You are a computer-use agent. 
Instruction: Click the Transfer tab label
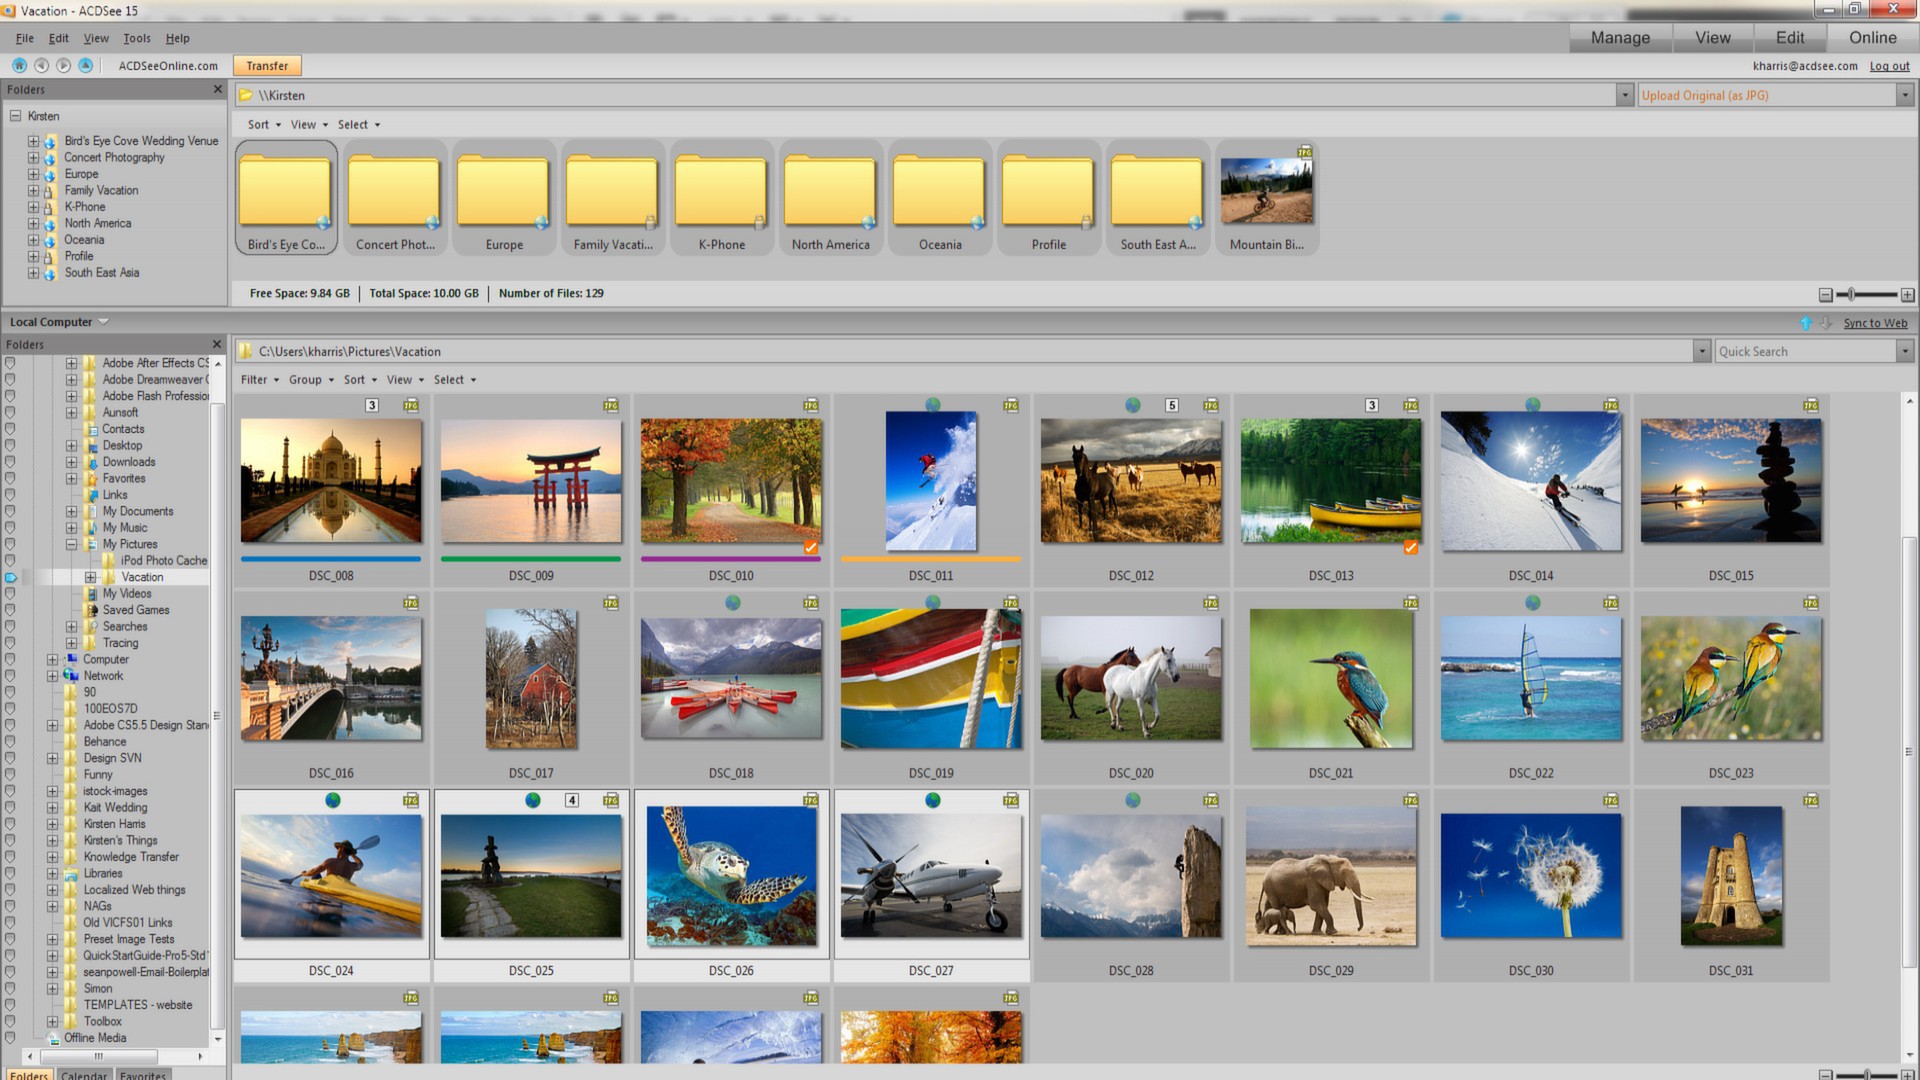(268, 65)
